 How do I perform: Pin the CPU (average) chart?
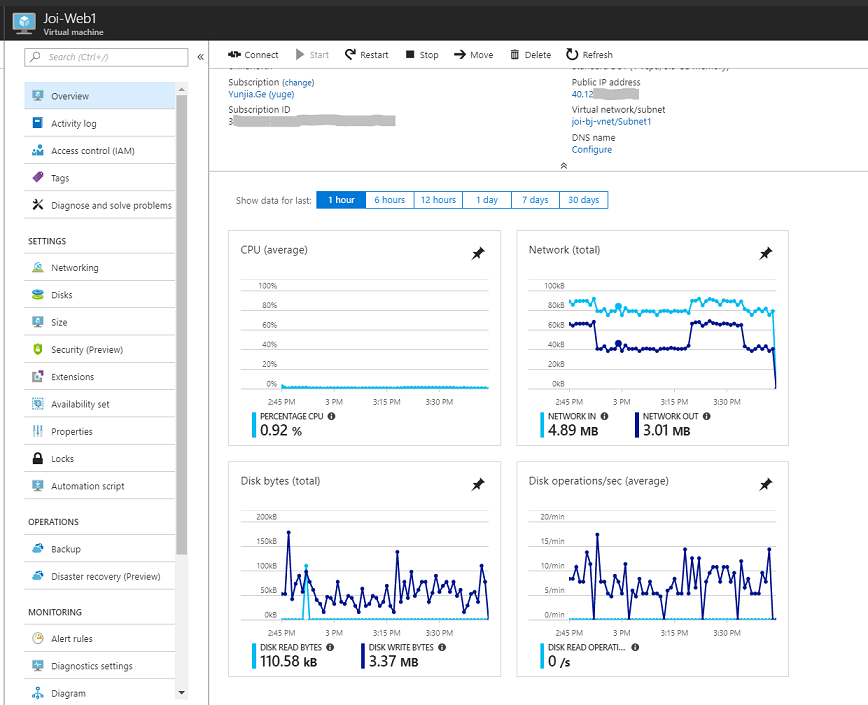click(478, 254)
